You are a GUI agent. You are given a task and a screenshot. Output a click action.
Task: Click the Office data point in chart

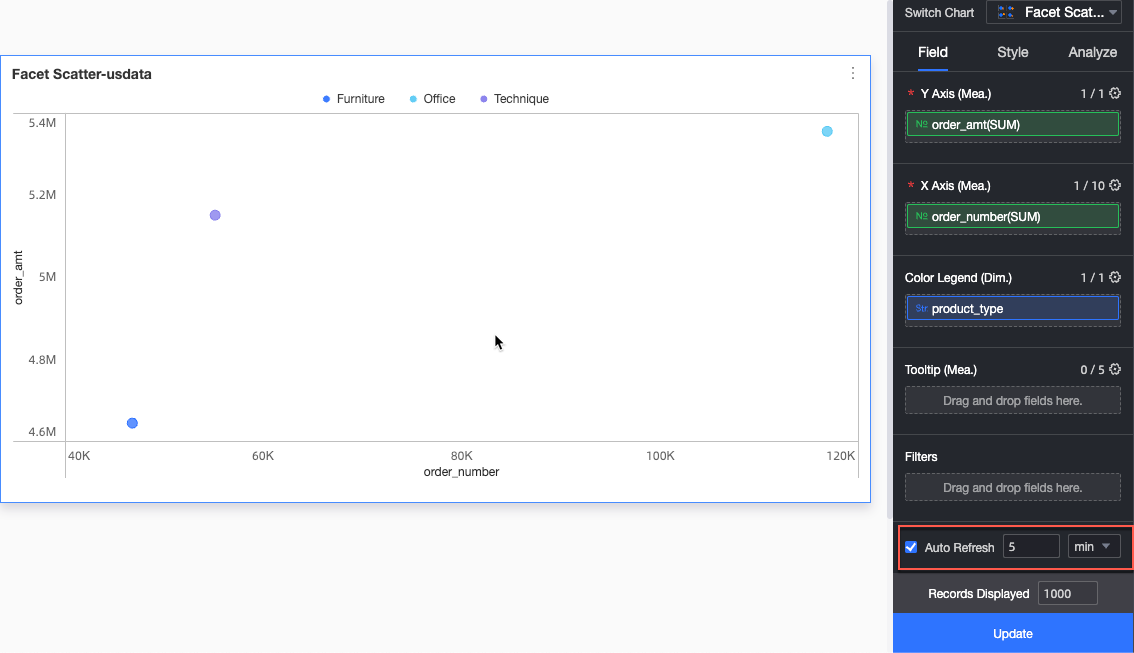[x=827, y=132]
